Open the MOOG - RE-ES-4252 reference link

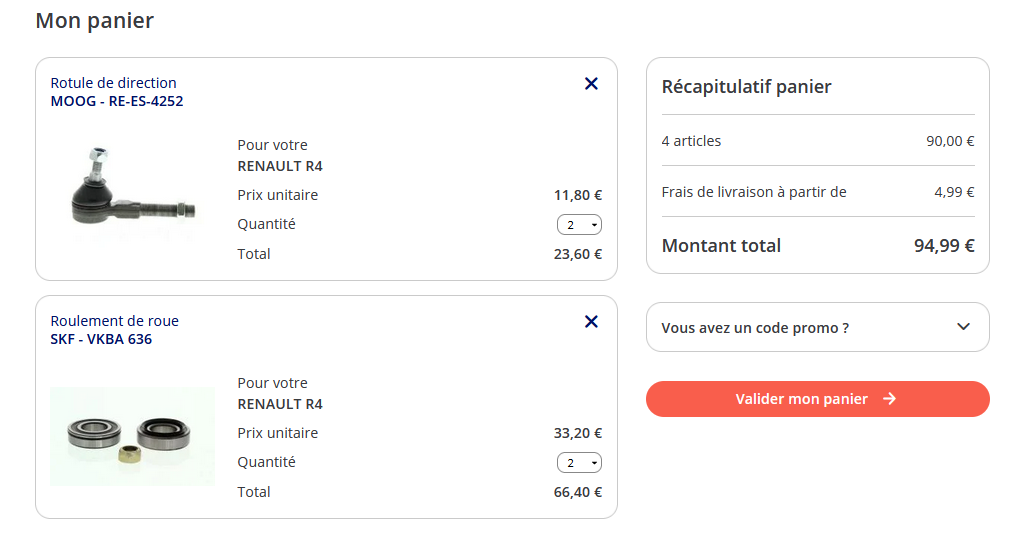(117, 101)
